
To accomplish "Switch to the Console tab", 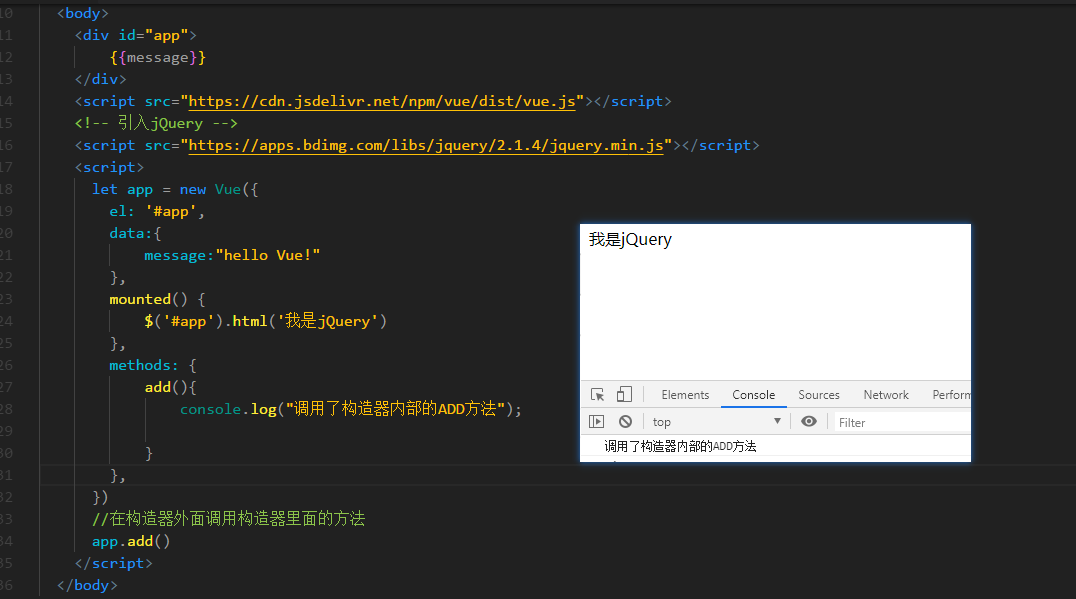I will [x=753, y=395].
